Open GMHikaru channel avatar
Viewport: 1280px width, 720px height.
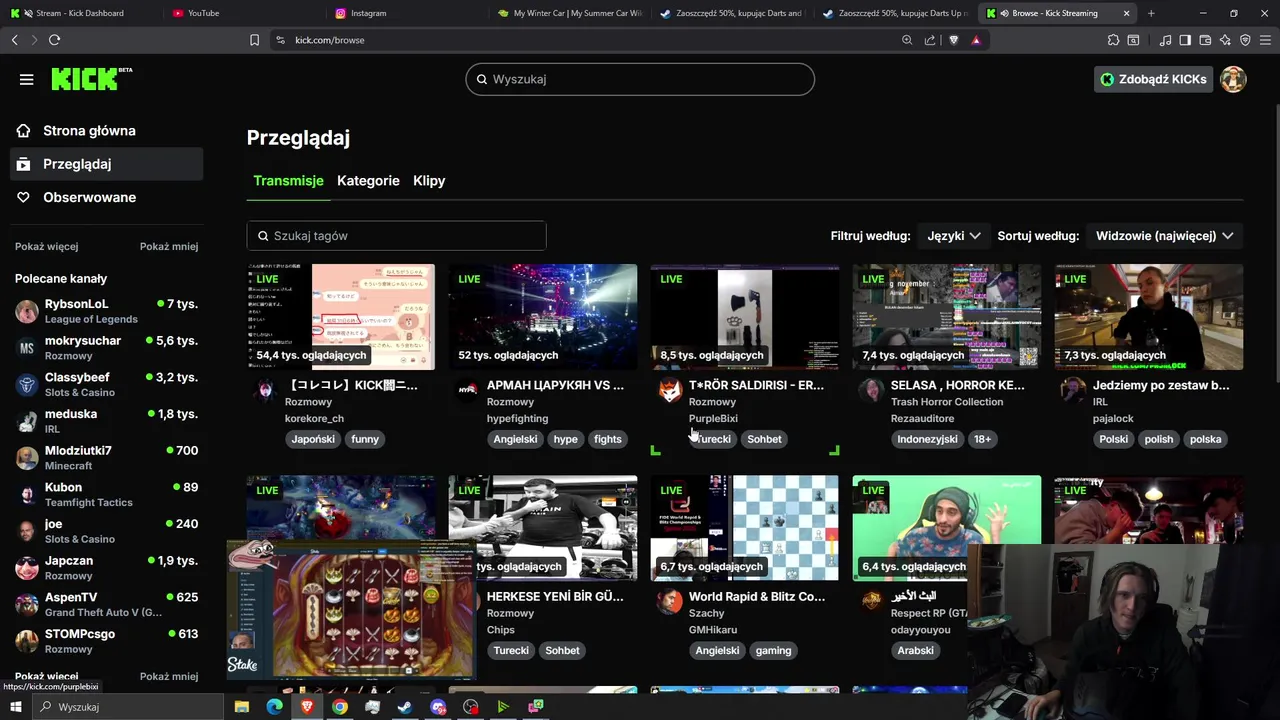(670, 602)
